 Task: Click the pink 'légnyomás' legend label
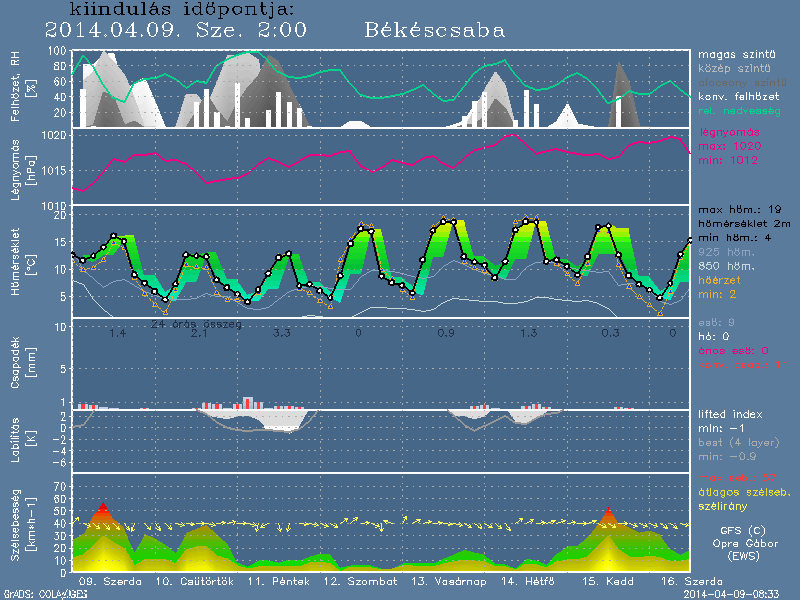coord(731,132)
